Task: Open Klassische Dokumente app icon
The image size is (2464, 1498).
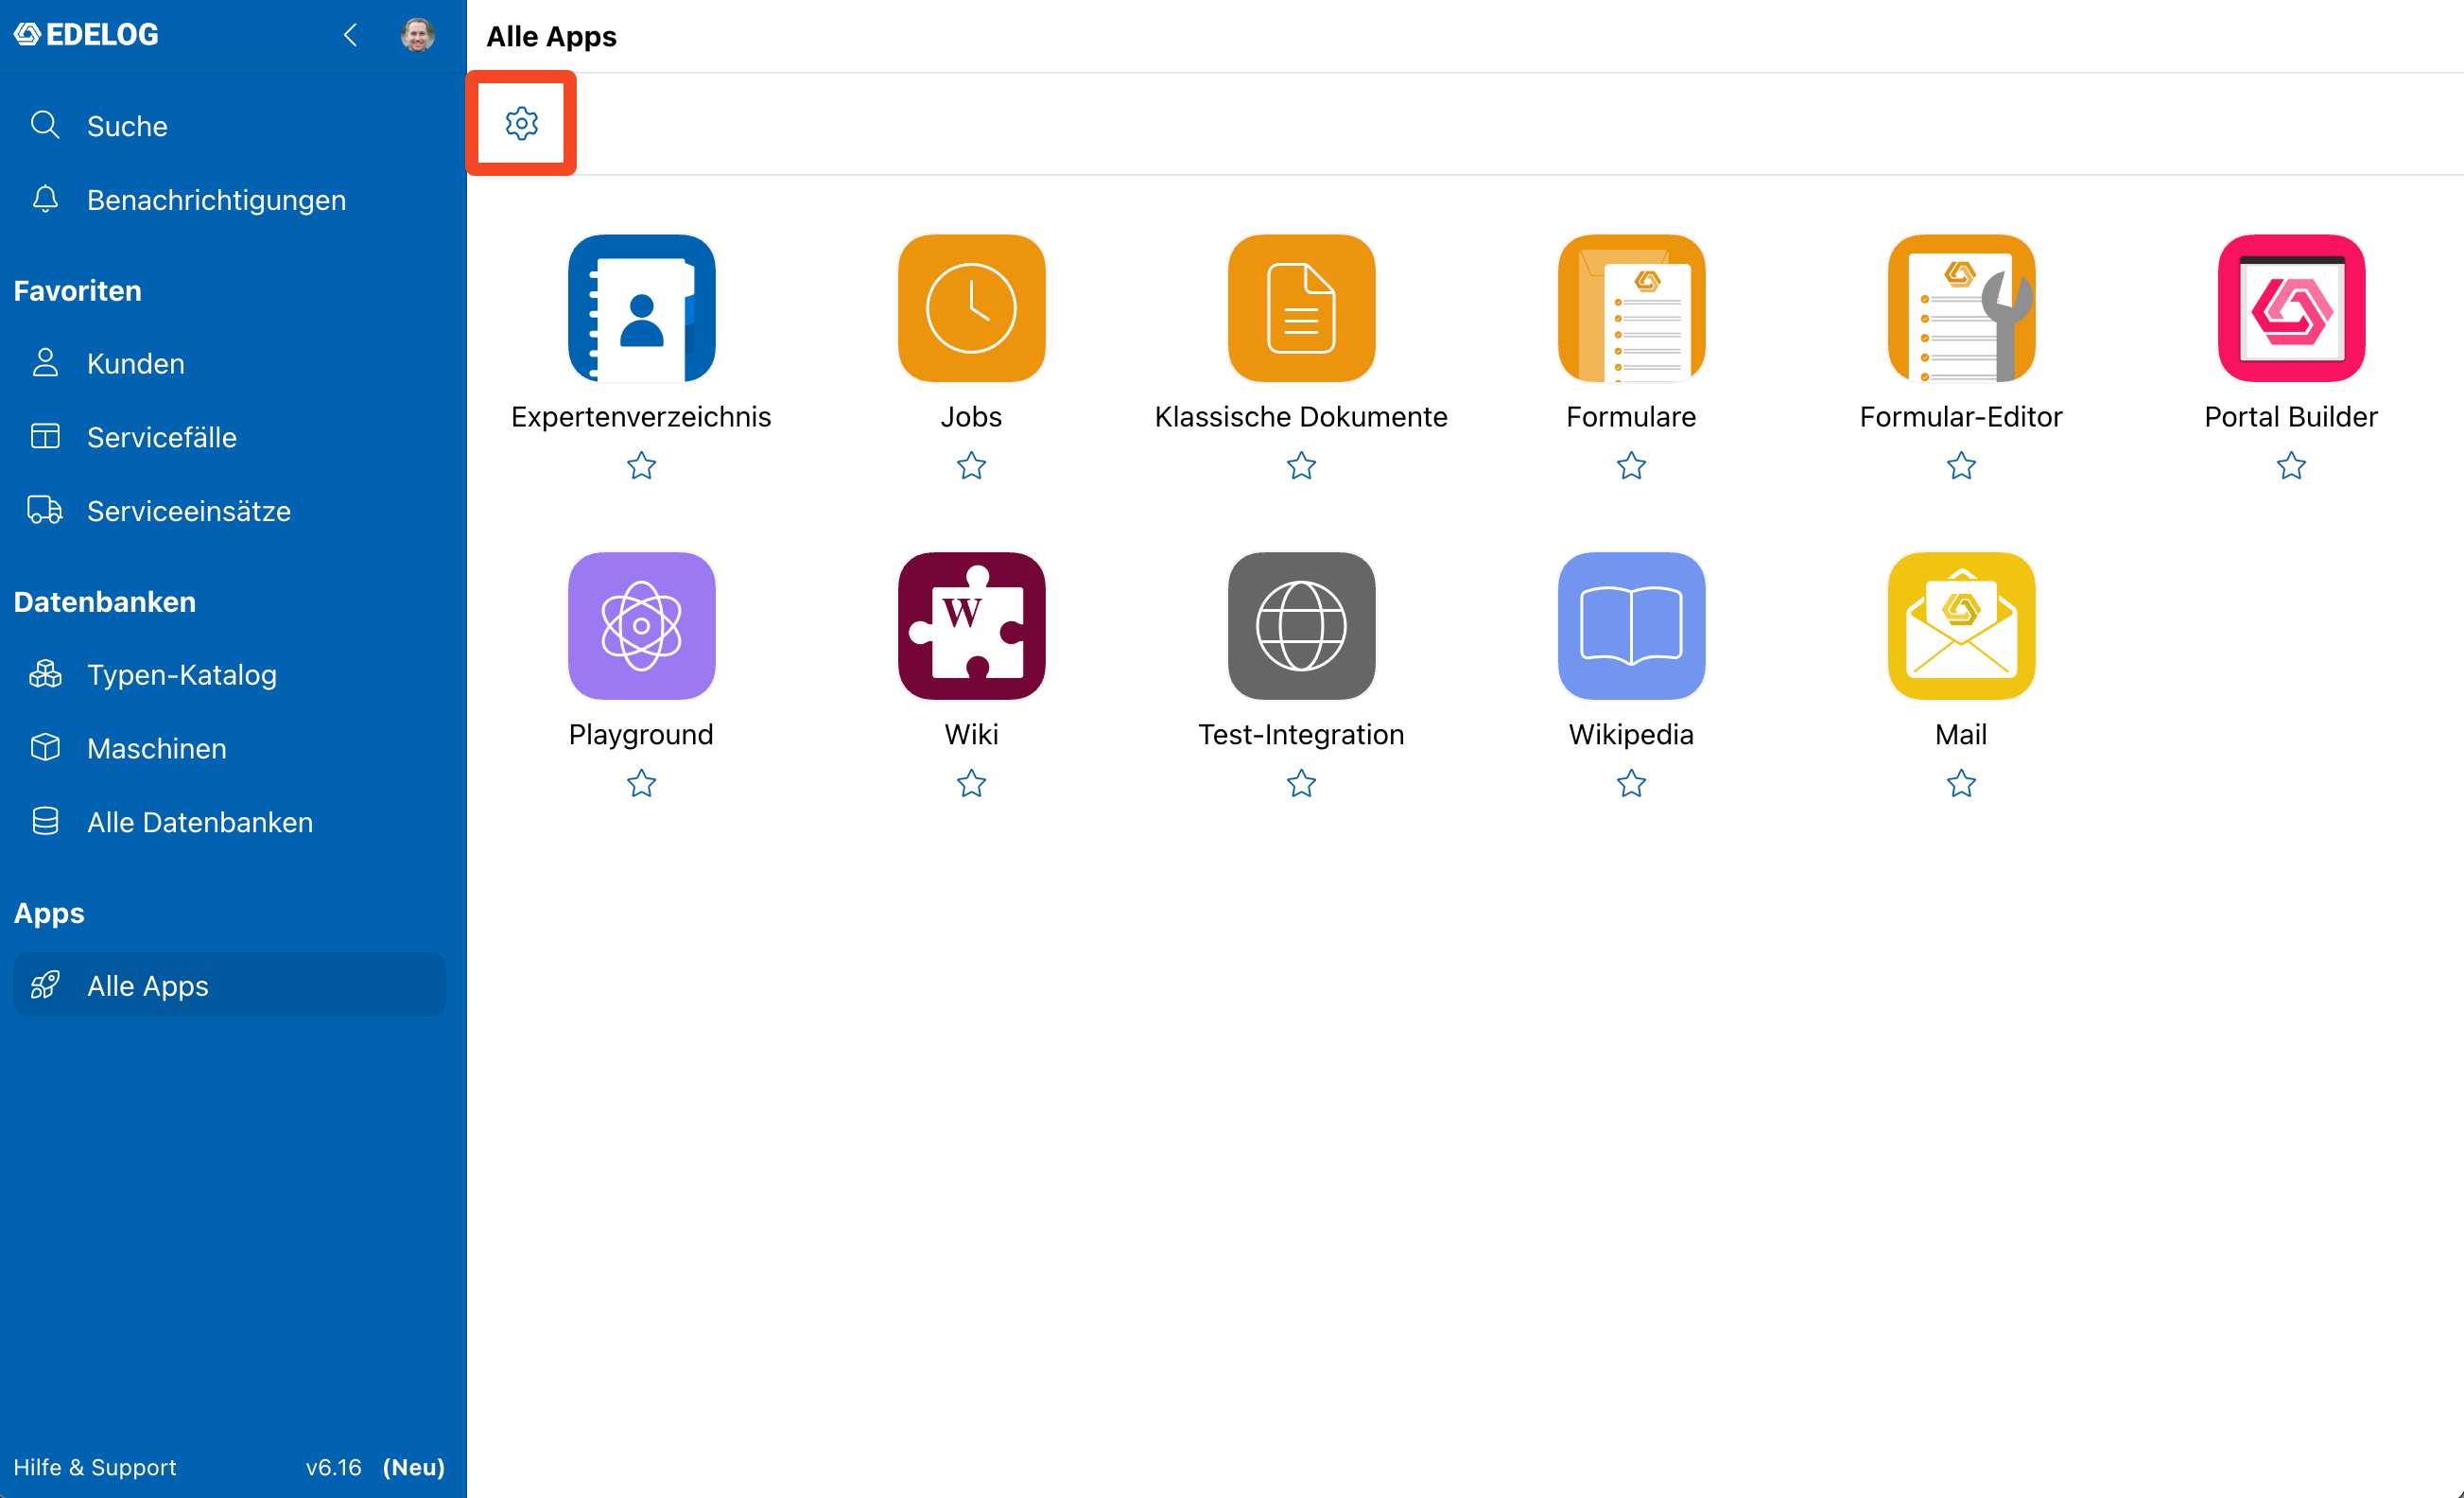Action: coord(1301,308)
